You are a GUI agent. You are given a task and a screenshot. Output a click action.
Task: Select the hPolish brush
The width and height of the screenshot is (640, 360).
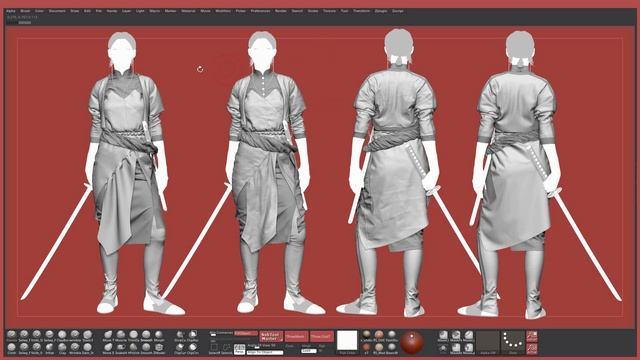click(133, 348)
